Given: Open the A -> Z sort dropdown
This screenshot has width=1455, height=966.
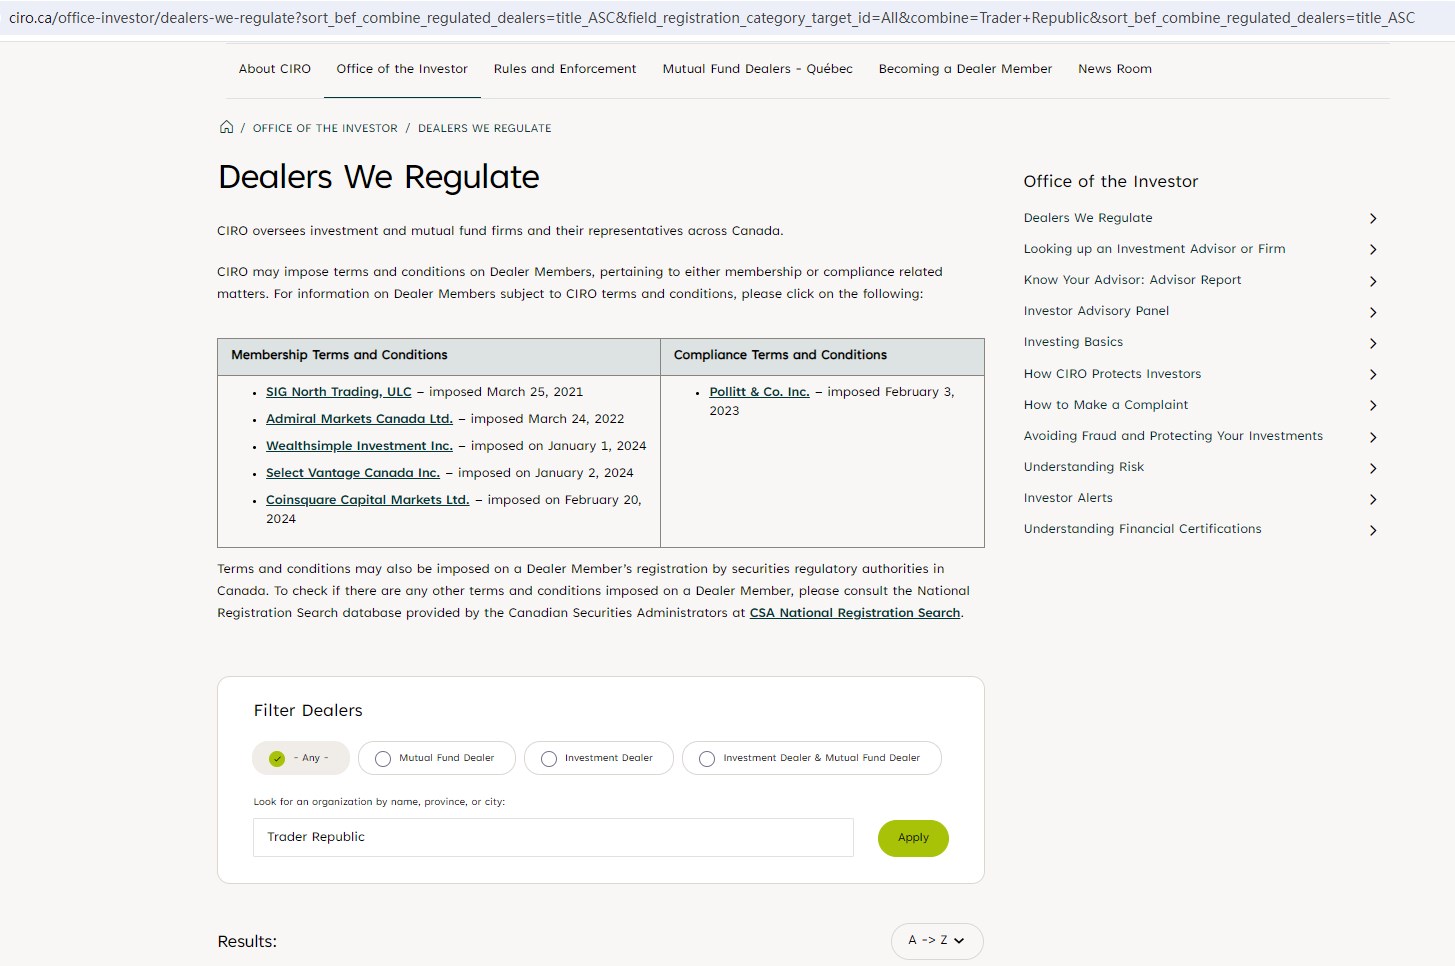Looking at the screenshot, I should [x=937, y=941].
